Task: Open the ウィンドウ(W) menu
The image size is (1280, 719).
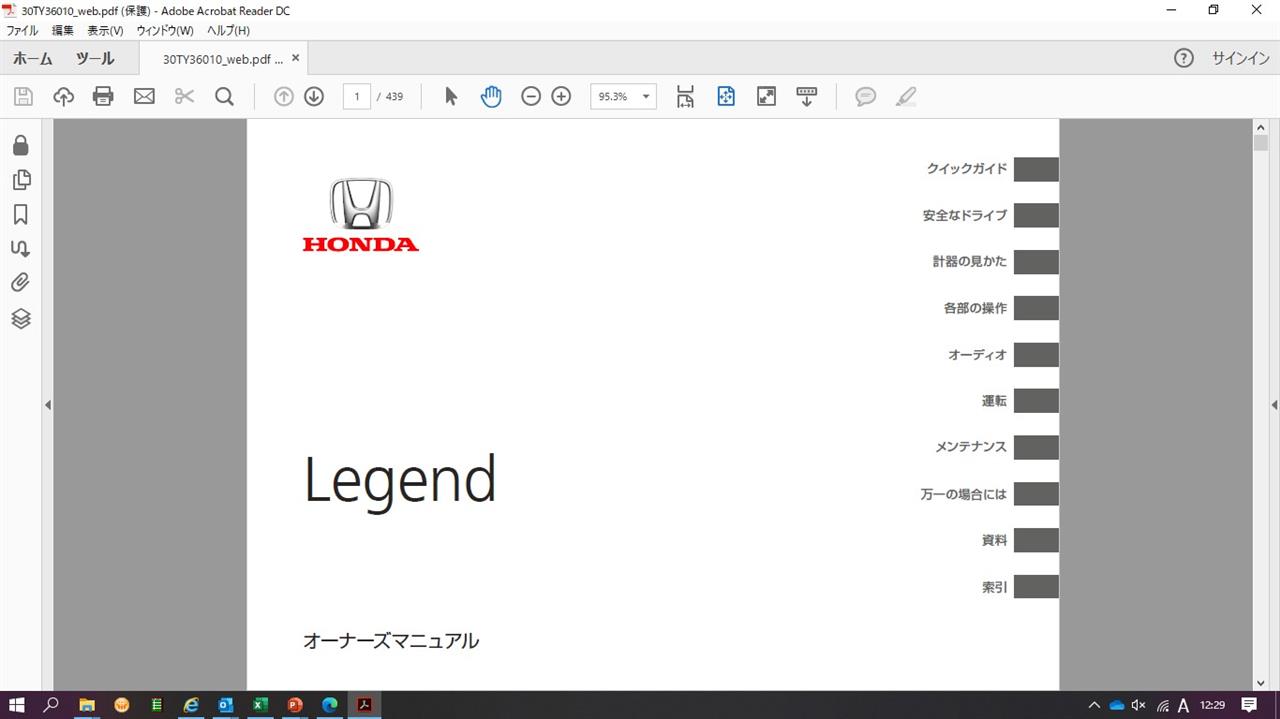Action: (x=165, y=31)
